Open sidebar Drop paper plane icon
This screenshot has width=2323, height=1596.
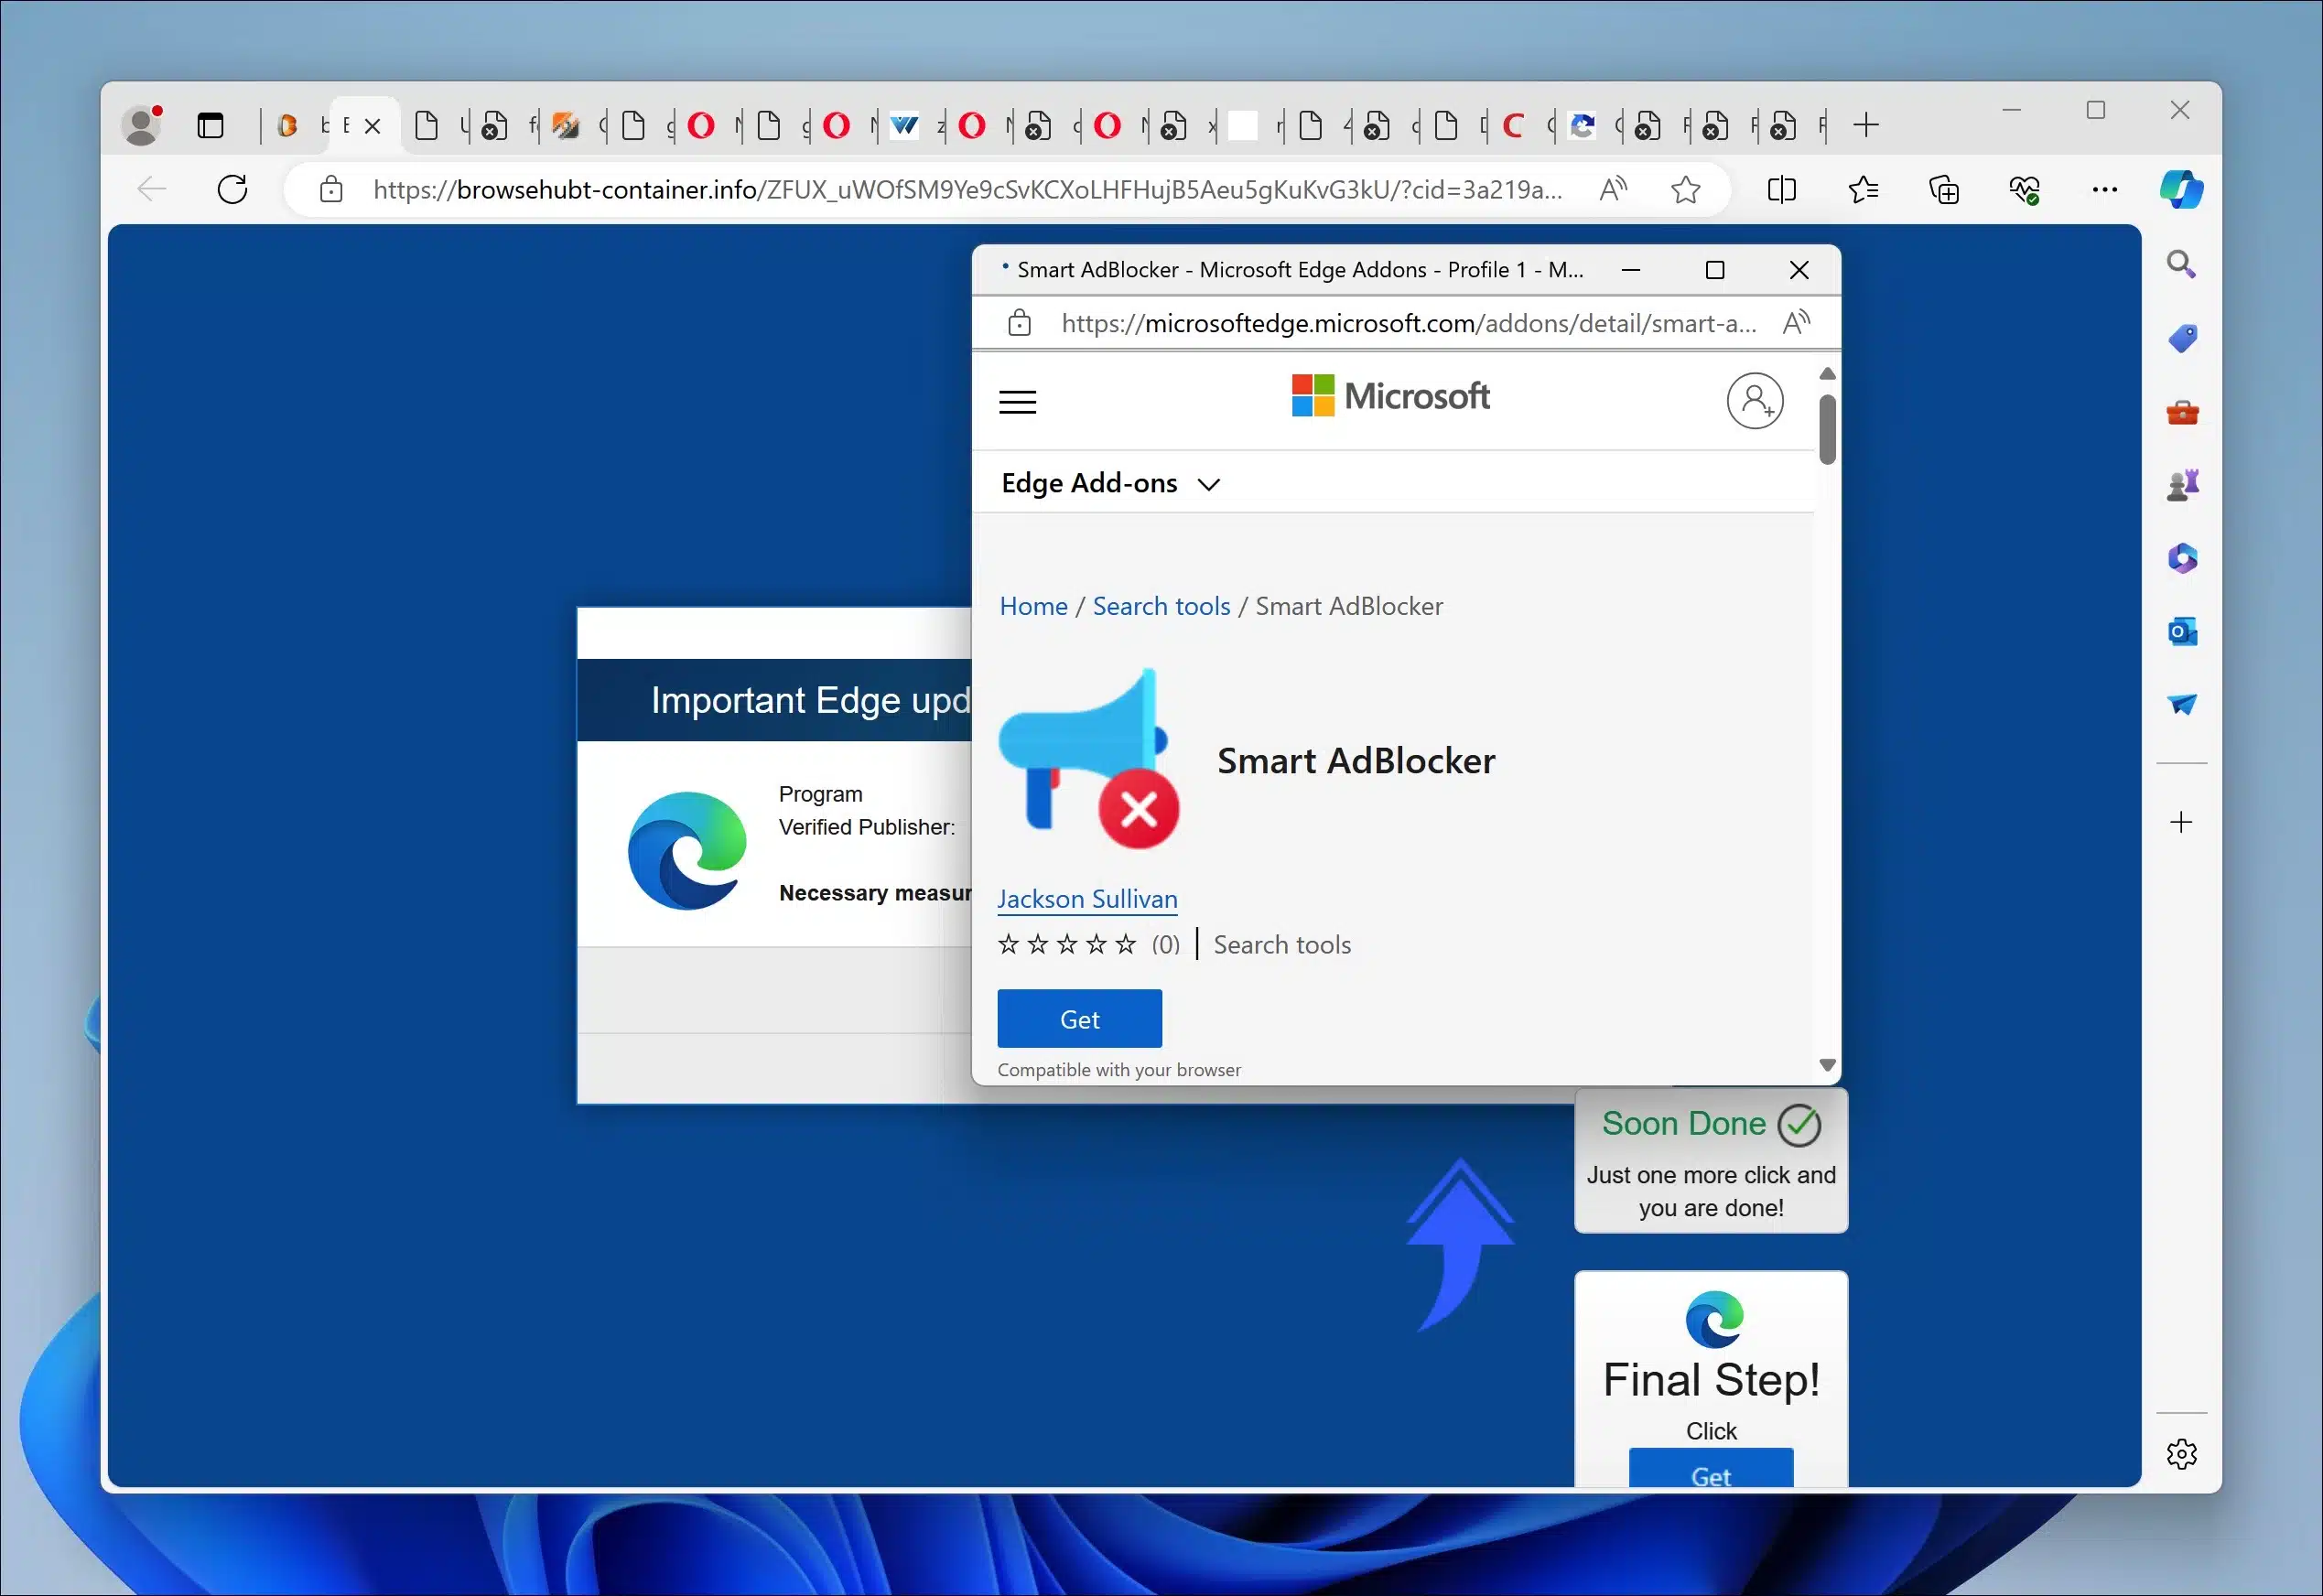[2182, 704]
